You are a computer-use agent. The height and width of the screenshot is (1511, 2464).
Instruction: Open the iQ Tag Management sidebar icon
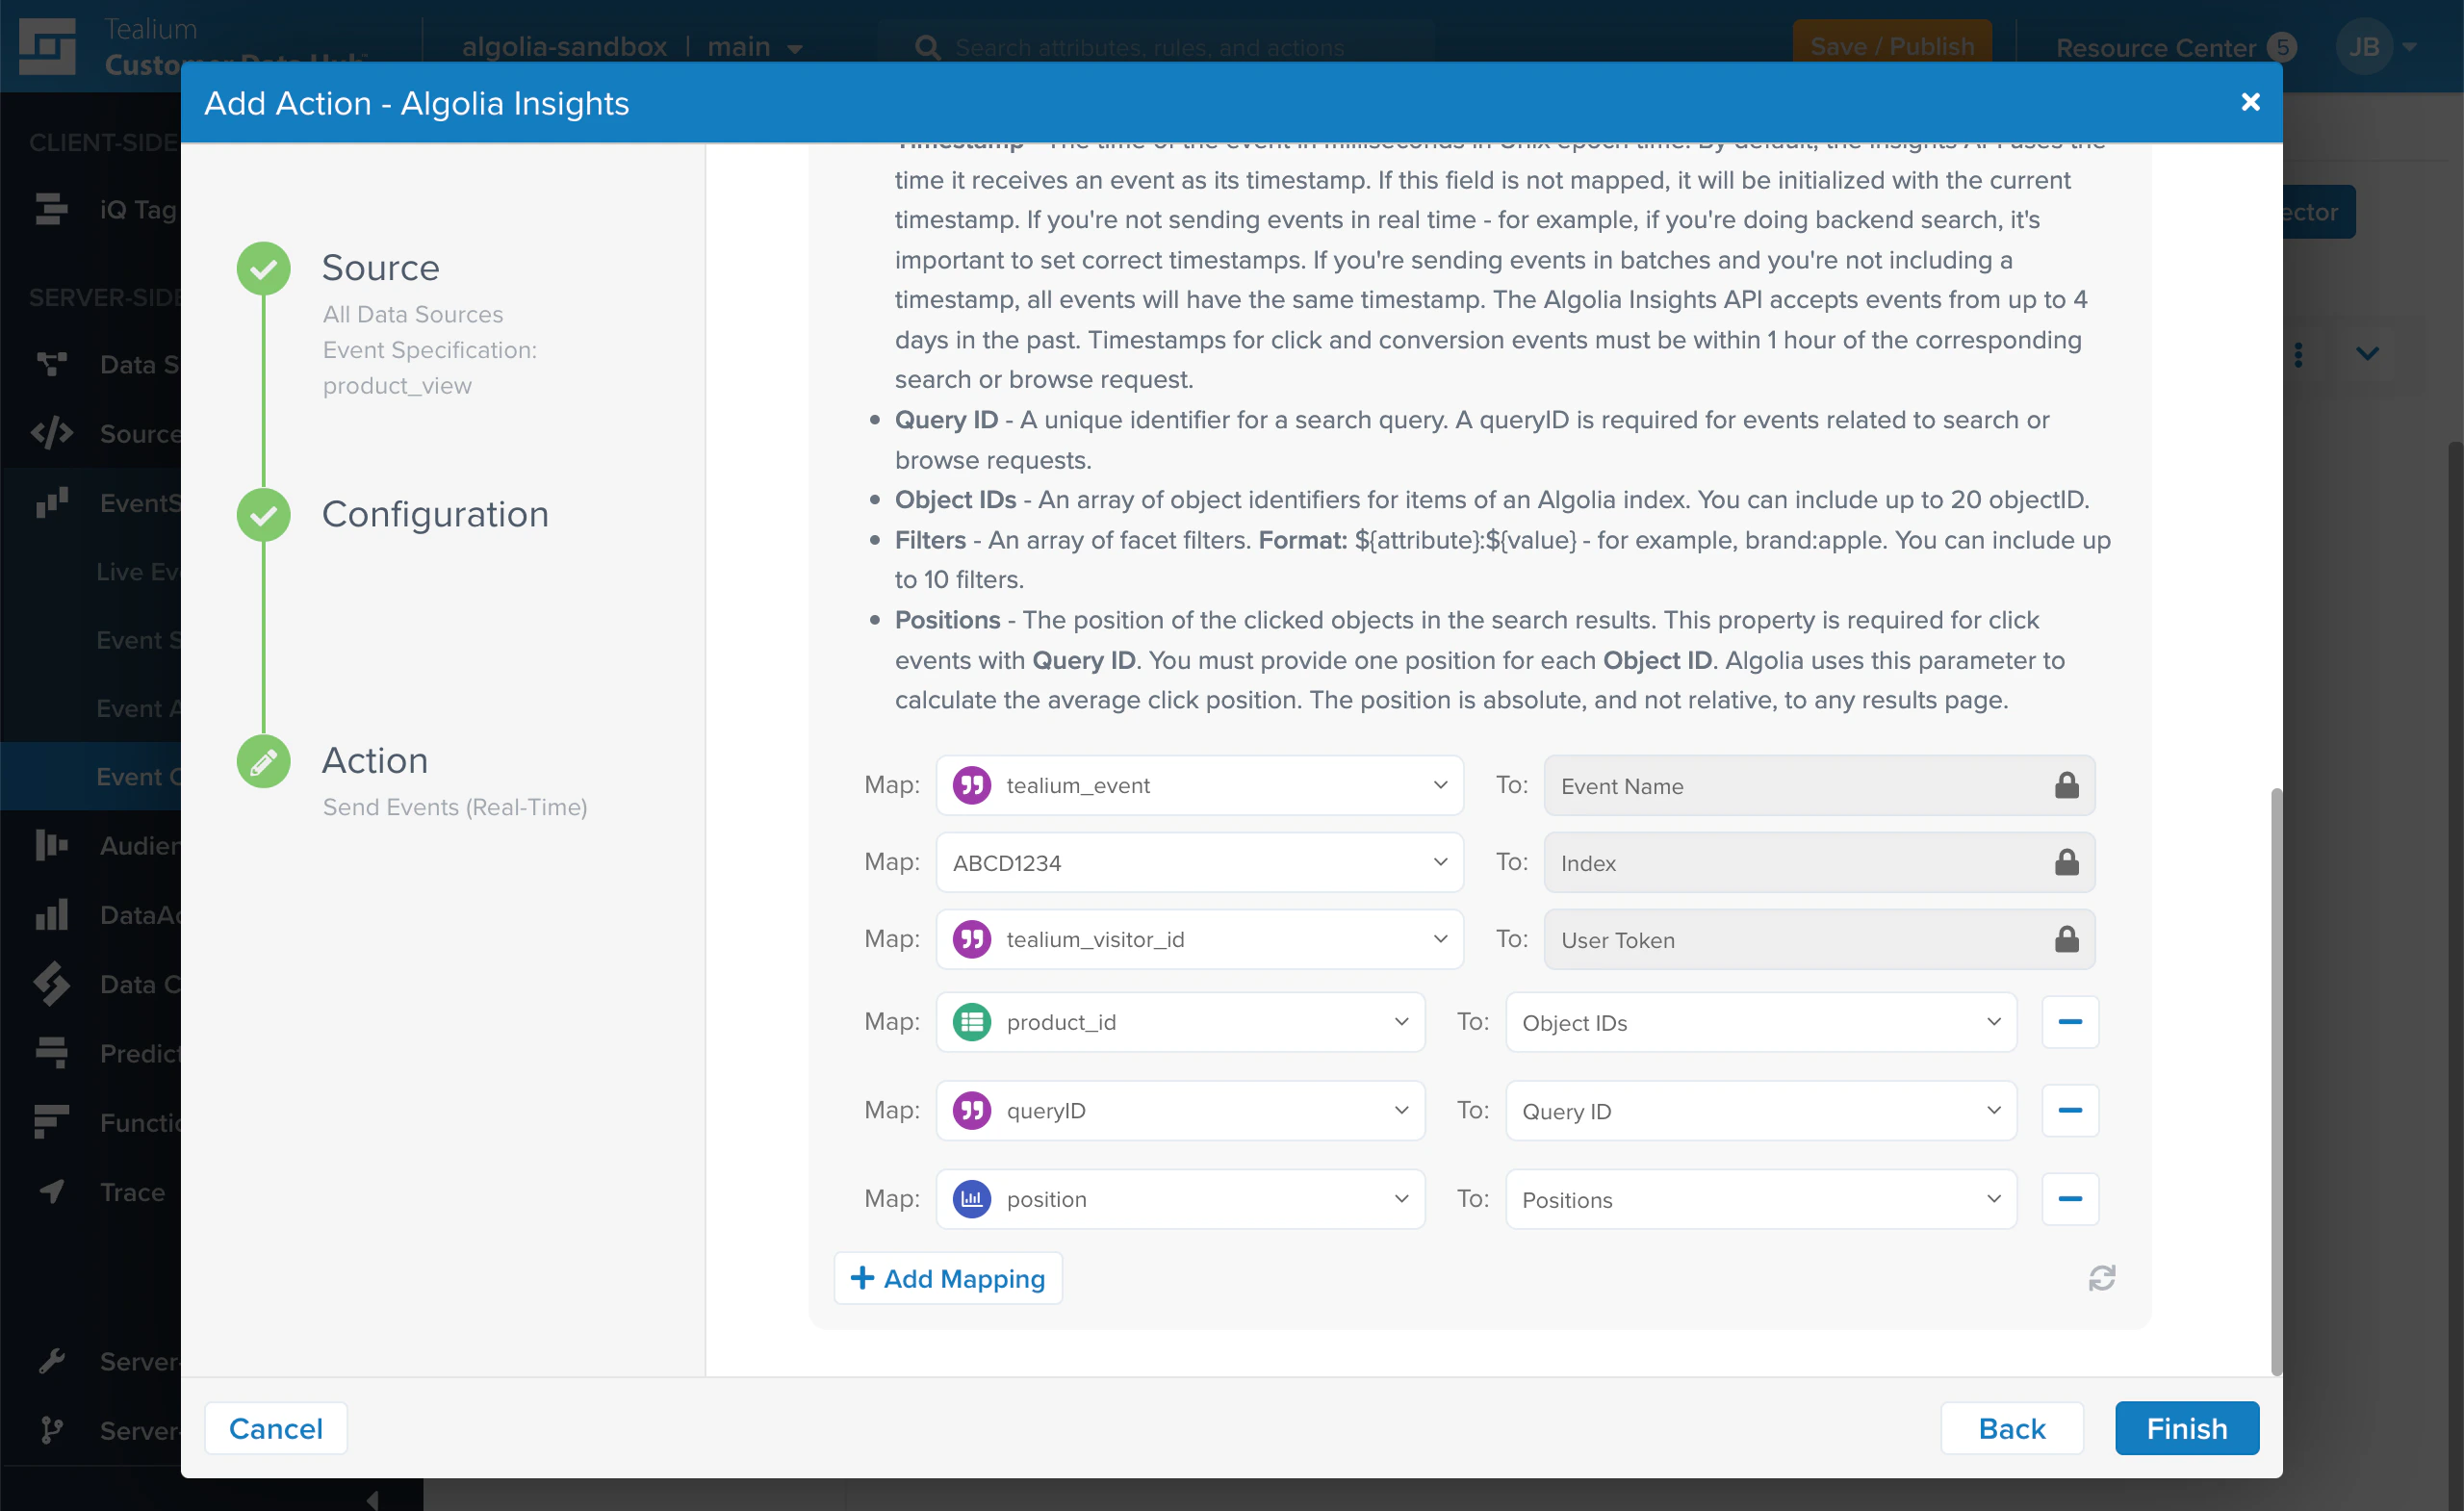[x=51, y=209]
